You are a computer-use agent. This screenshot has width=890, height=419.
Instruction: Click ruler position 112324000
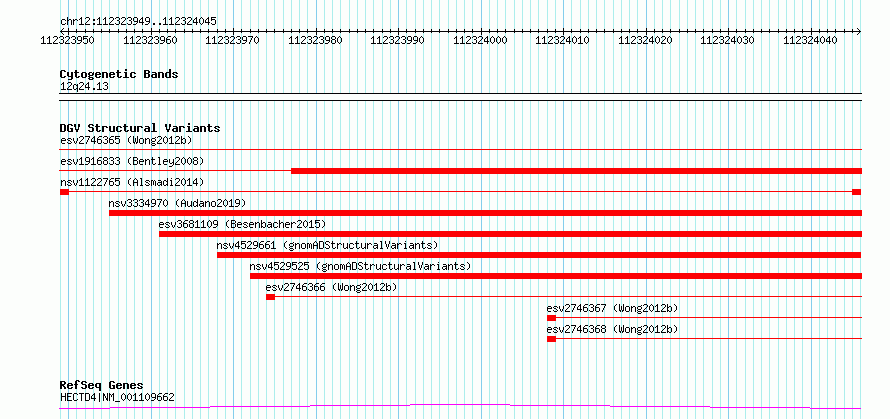481,40
